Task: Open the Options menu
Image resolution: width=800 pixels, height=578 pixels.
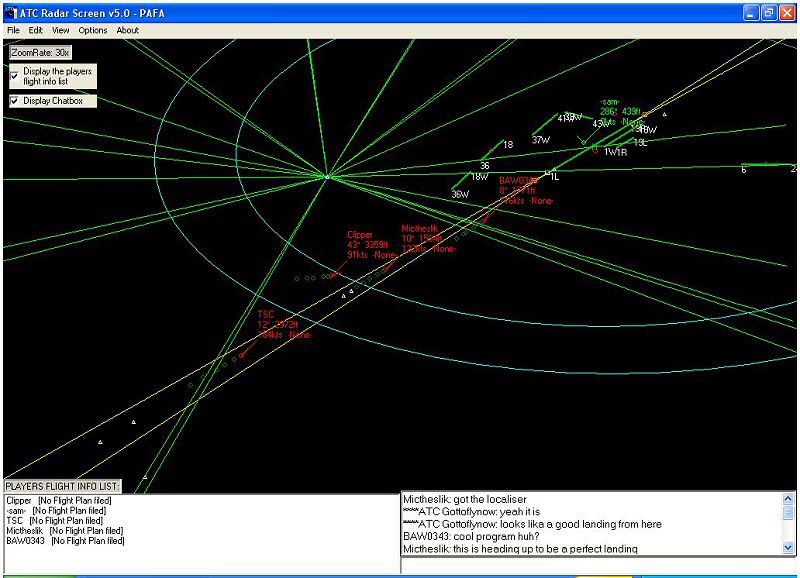Action: point(93,31)
